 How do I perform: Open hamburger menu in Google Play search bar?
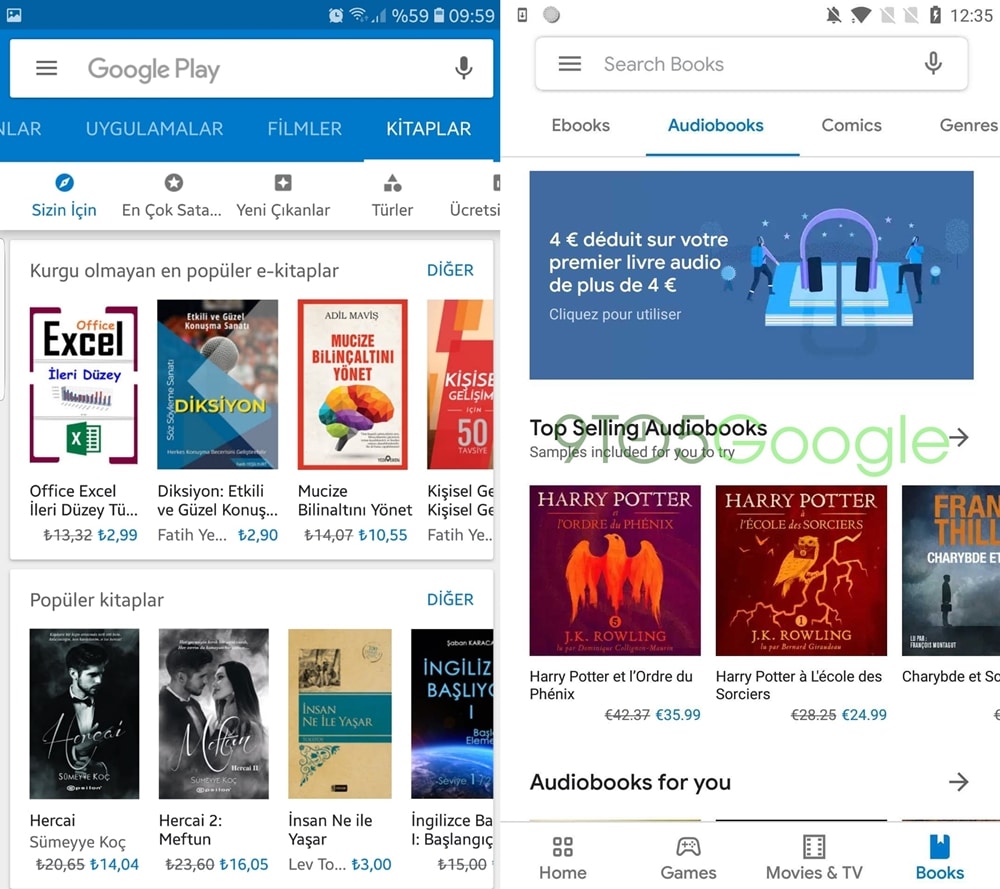pos(46,69)
